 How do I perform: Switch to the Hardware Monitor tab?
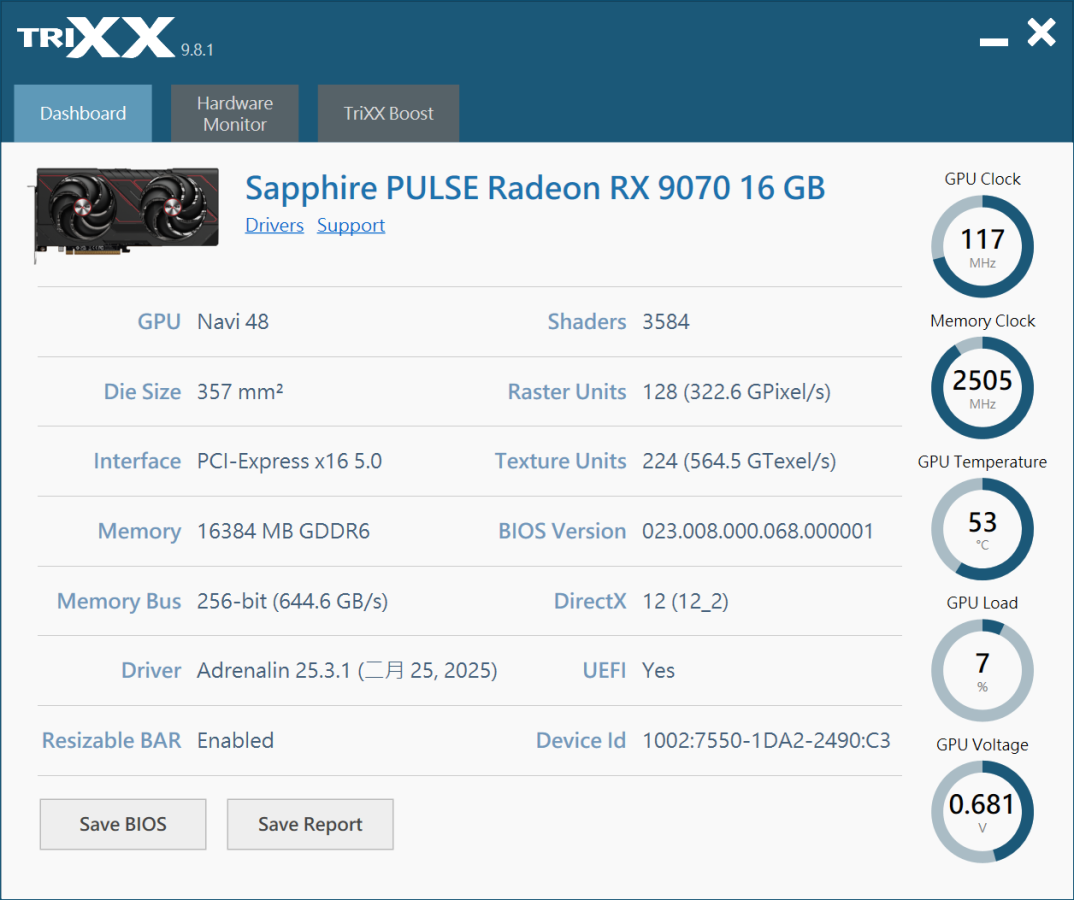[x=234, y=113]
